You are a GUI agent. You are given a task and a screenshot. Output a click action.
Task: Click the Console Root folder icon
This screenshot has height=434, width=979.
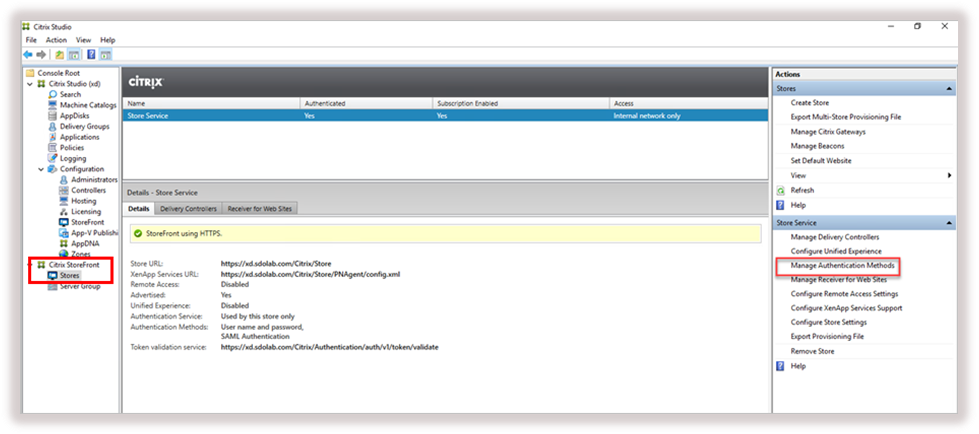coord(30,73)
